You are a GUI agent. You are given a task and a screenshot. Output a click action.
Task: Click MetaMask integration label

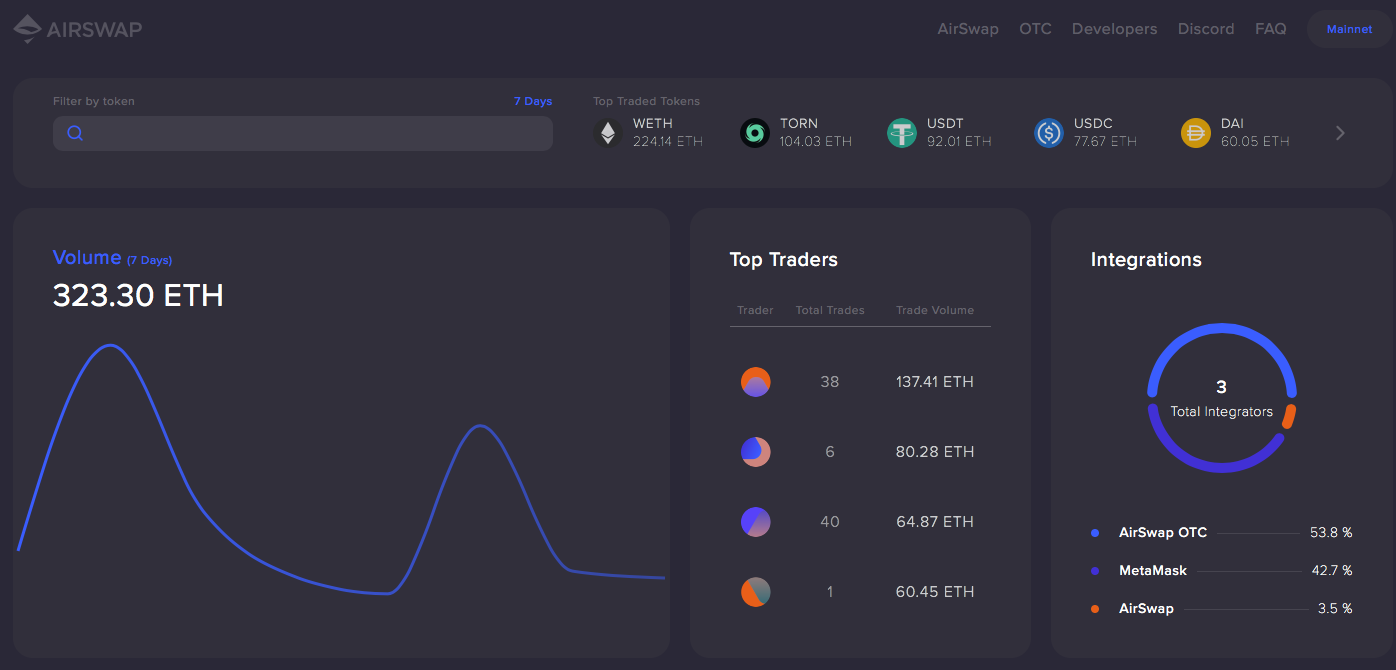point(1153,571)
